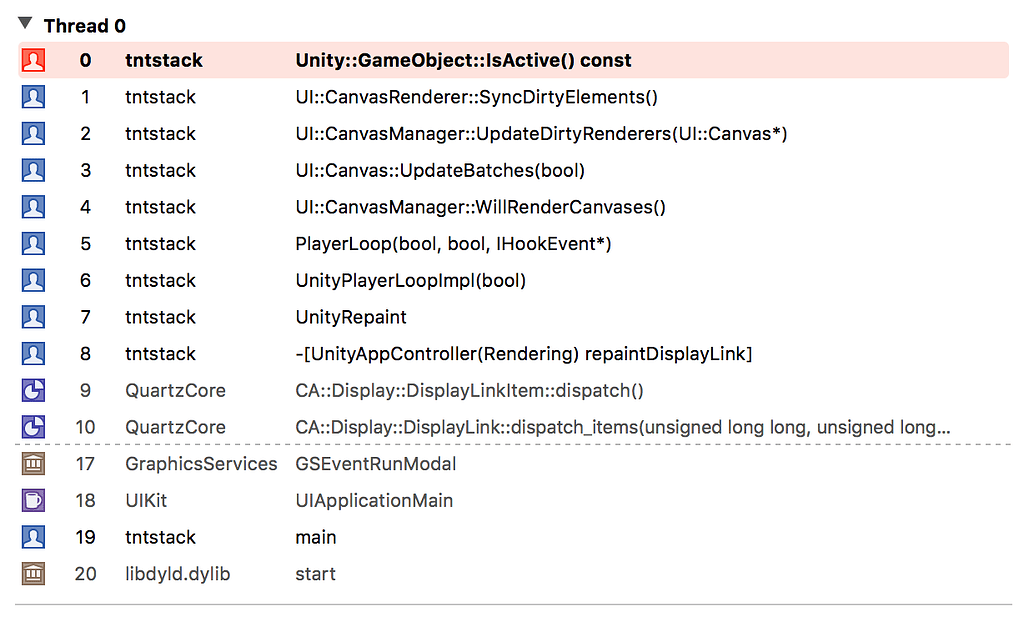This screenshot has width=1024, height=642.
Task: Click the UIKit cup icon on frame 18
Action: coord(33,500)
